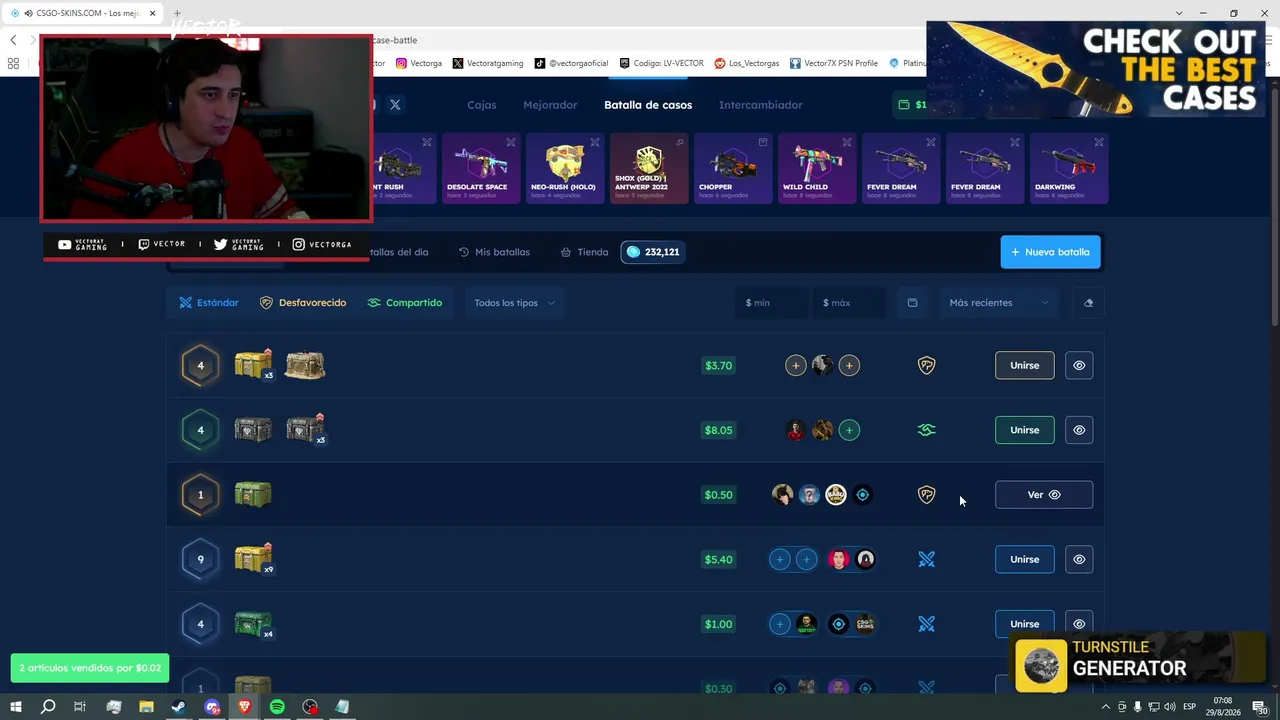Join the $1.00 battle
Image resolution: width=1280 pixels, height=720 pixels.
click(1024, 624)
